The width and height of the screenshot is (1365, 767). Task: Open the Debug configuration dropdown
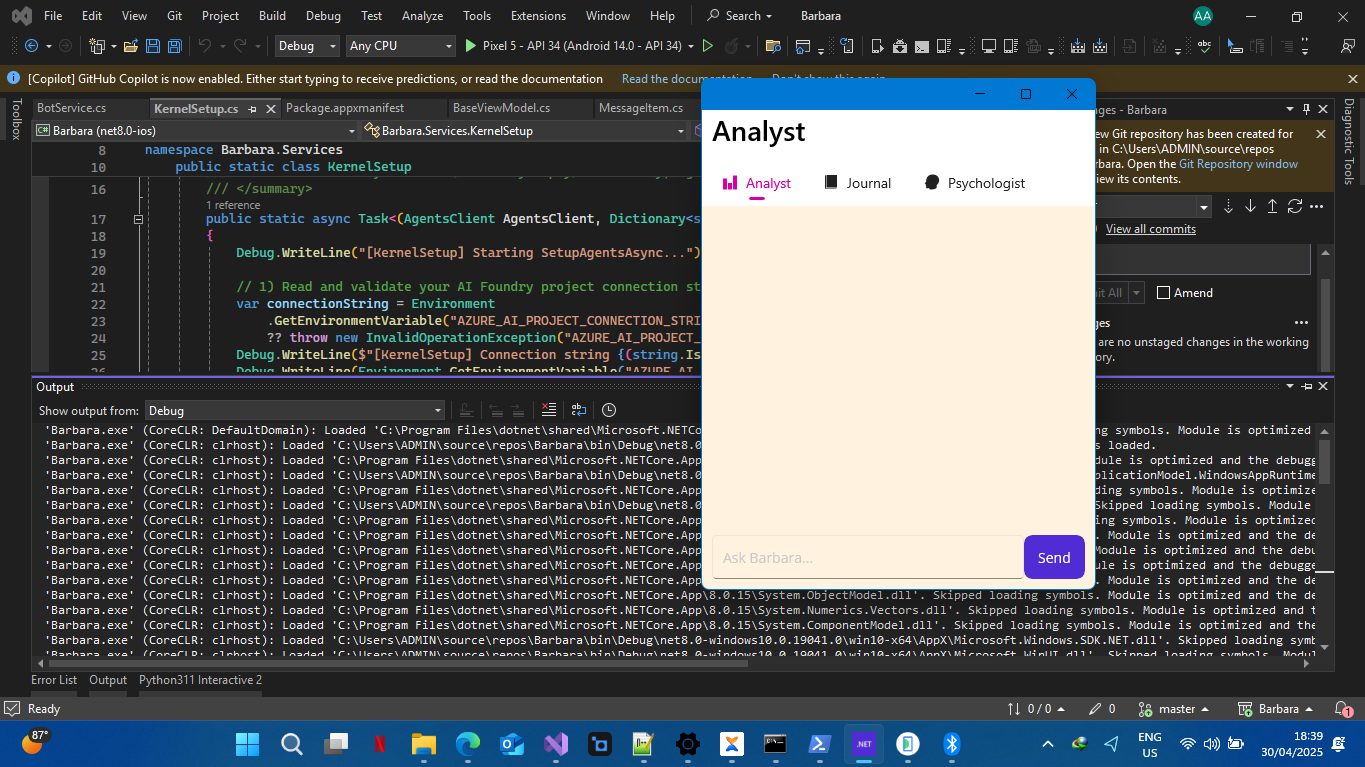coord(309,46)
